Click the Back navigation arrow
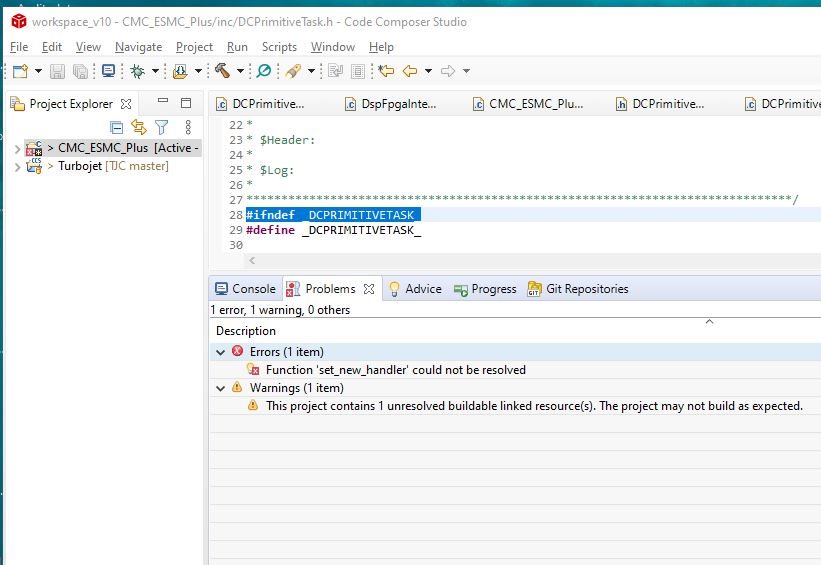This screenshot has width=821, height=565. 410,71
